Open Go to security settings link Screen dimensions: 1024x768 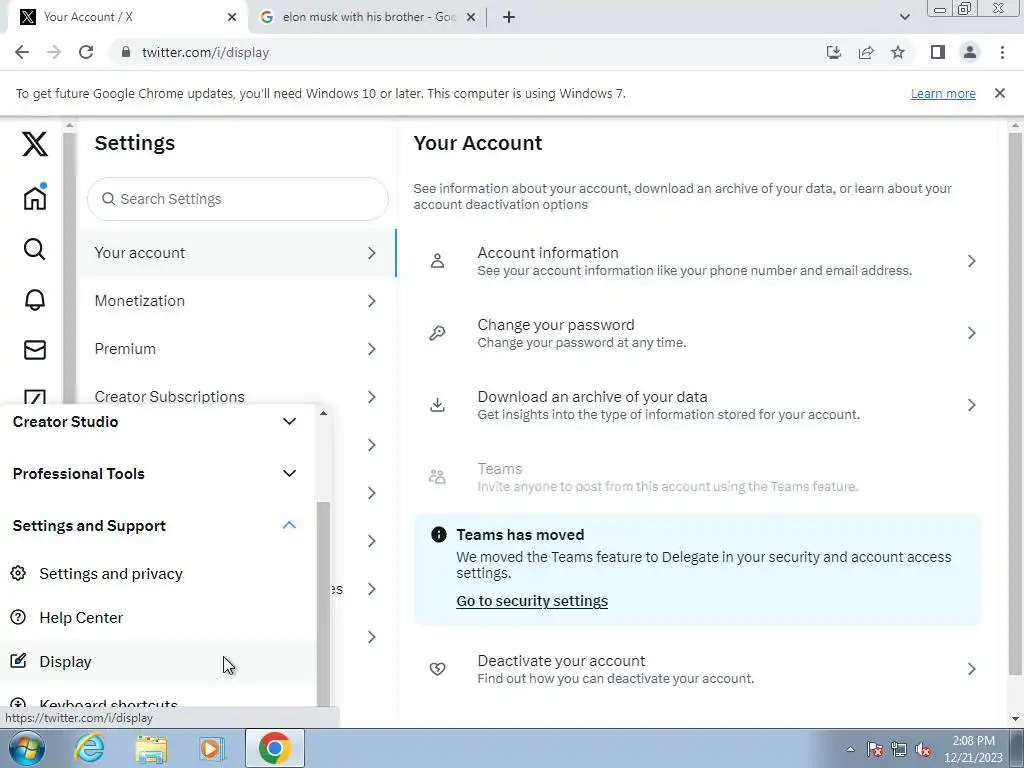tap(532, 601)
